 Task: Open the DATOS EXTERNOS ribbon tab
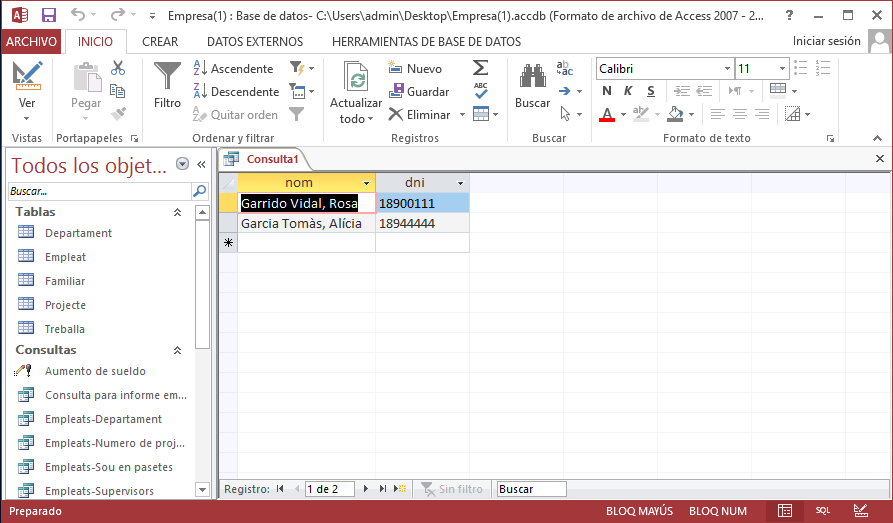click(255, 42)
